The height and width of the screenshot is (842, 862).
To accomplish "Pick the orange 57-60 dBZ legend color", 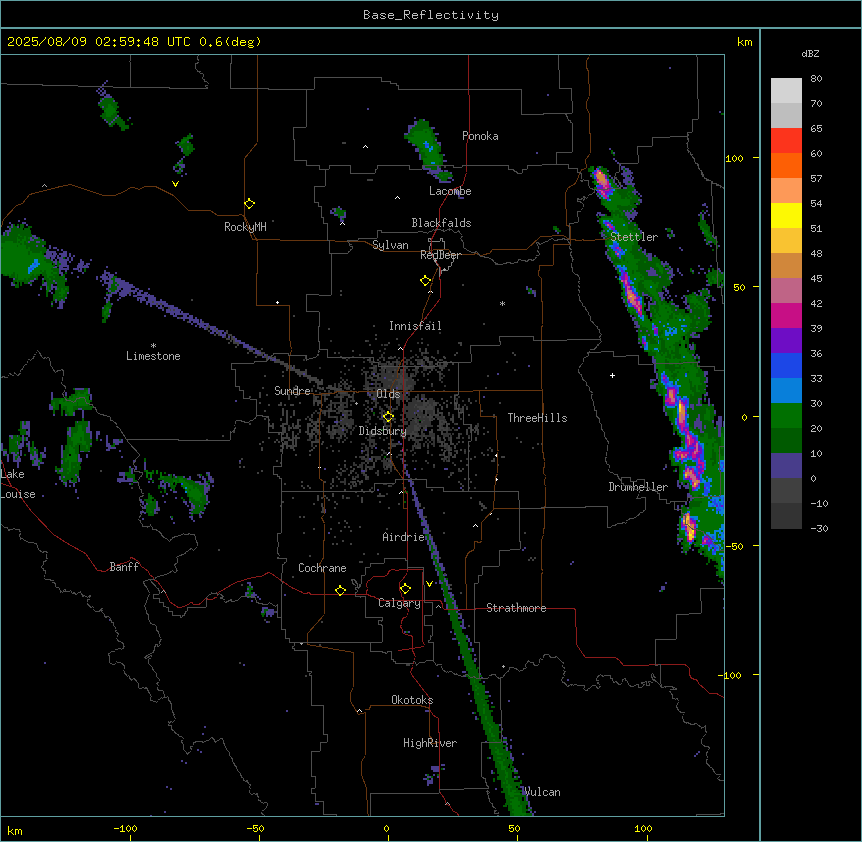I will (786, 166).
